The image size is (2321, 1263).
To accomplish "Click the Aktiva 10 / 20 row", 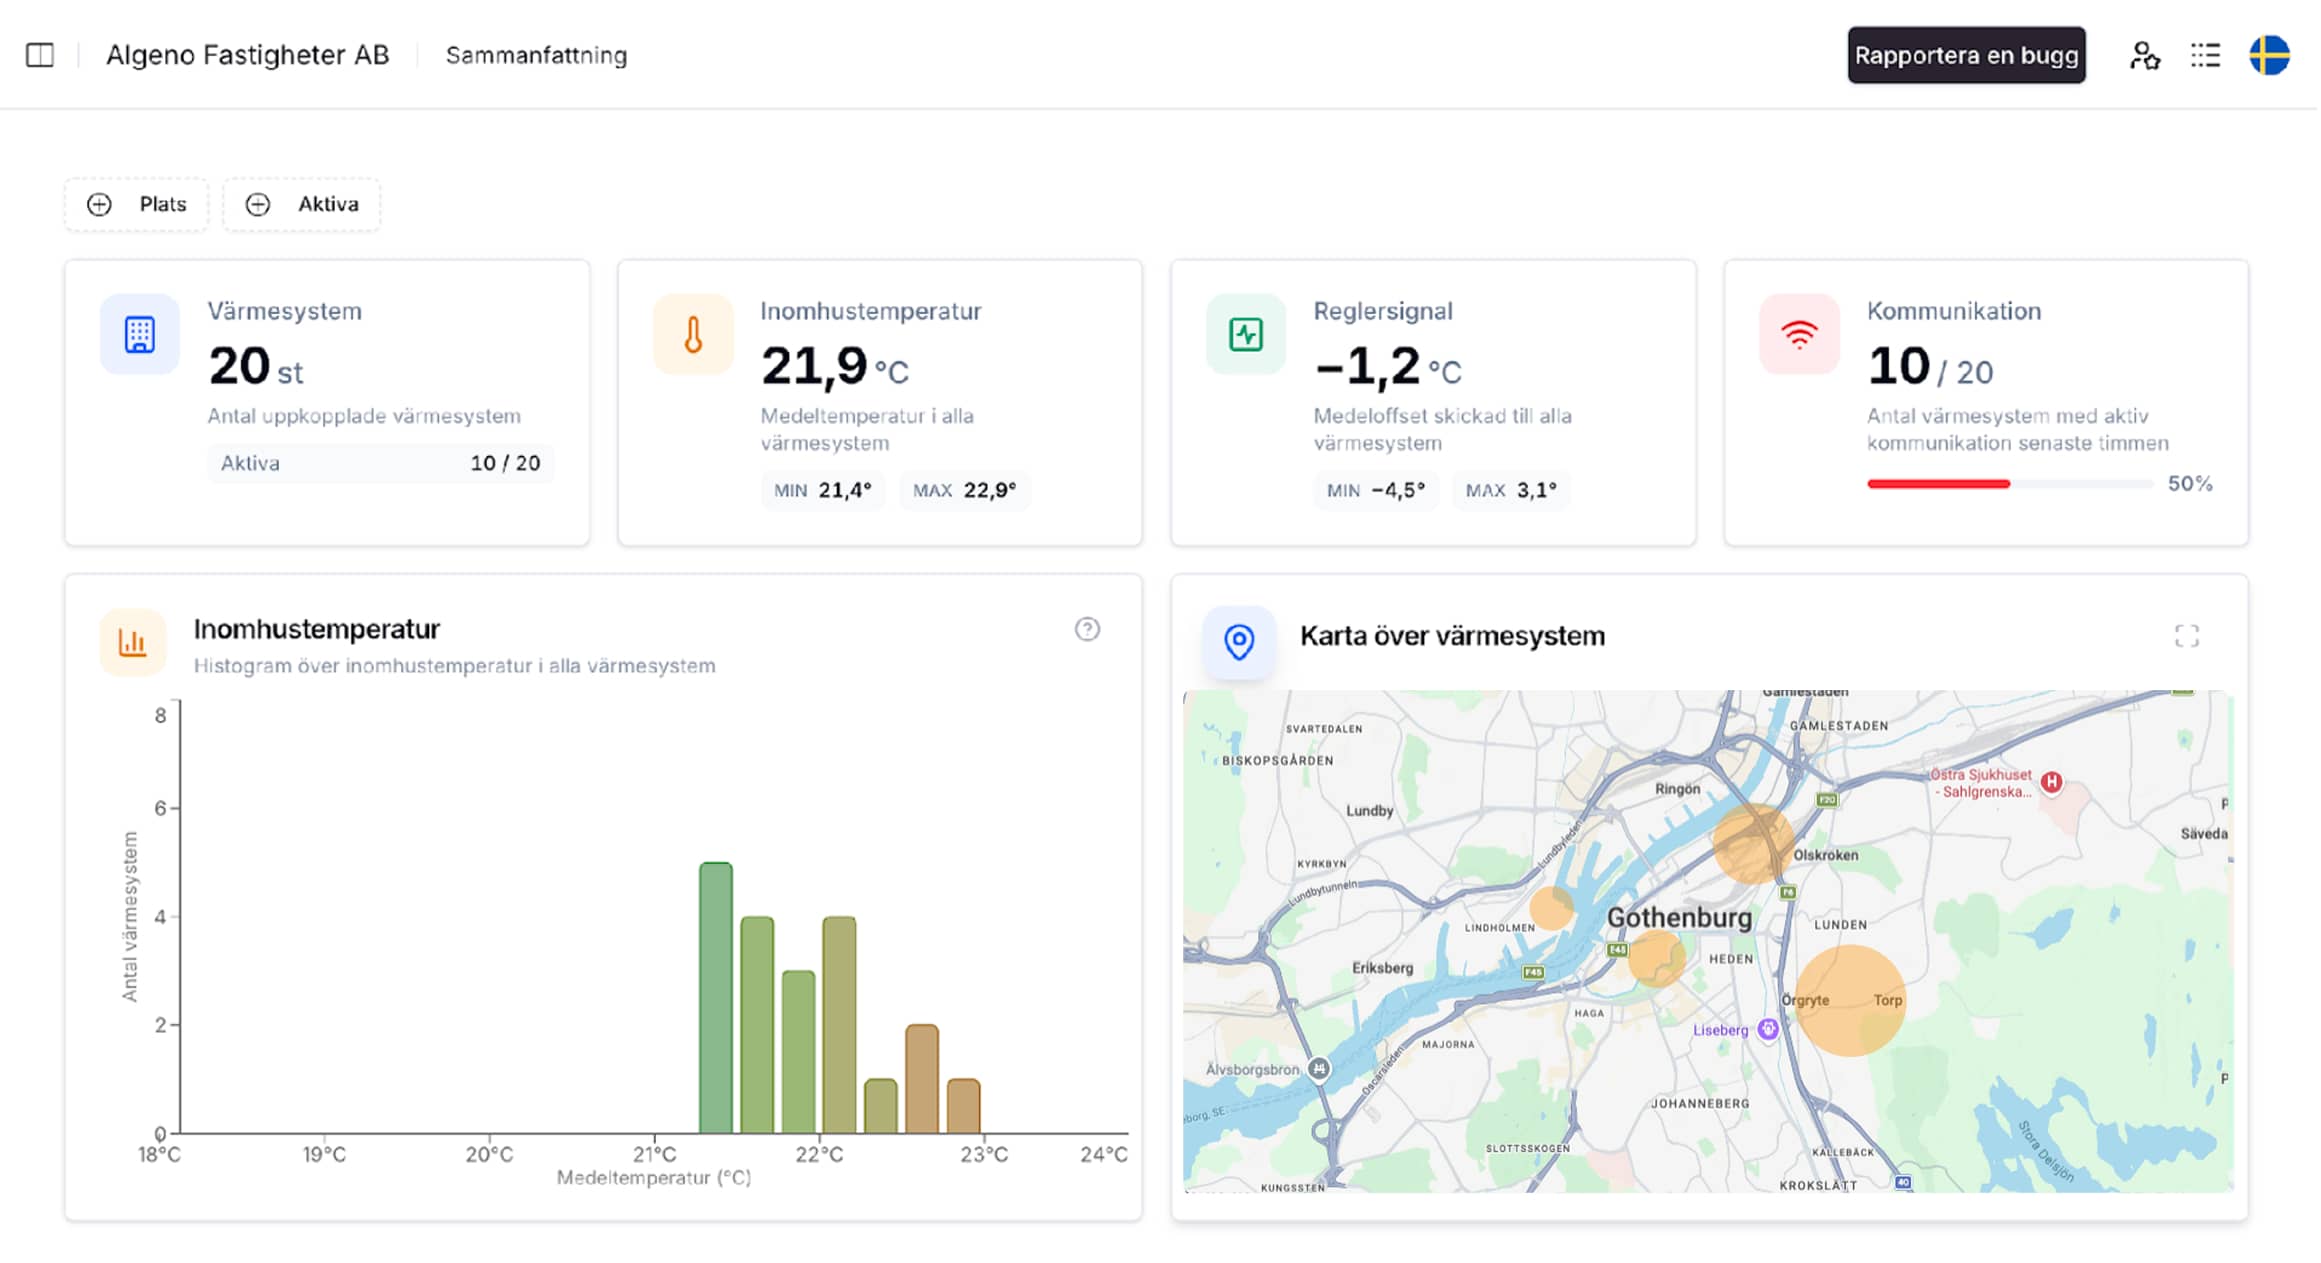I will [380, 463].
